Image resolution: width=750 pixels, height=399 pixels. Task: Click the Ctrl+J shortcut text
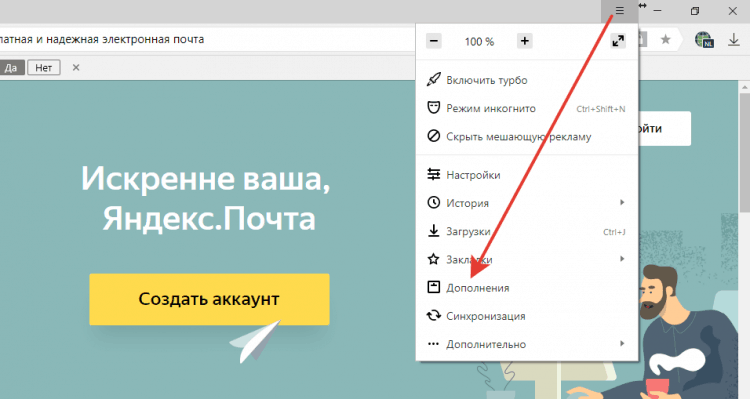point(614,232)
